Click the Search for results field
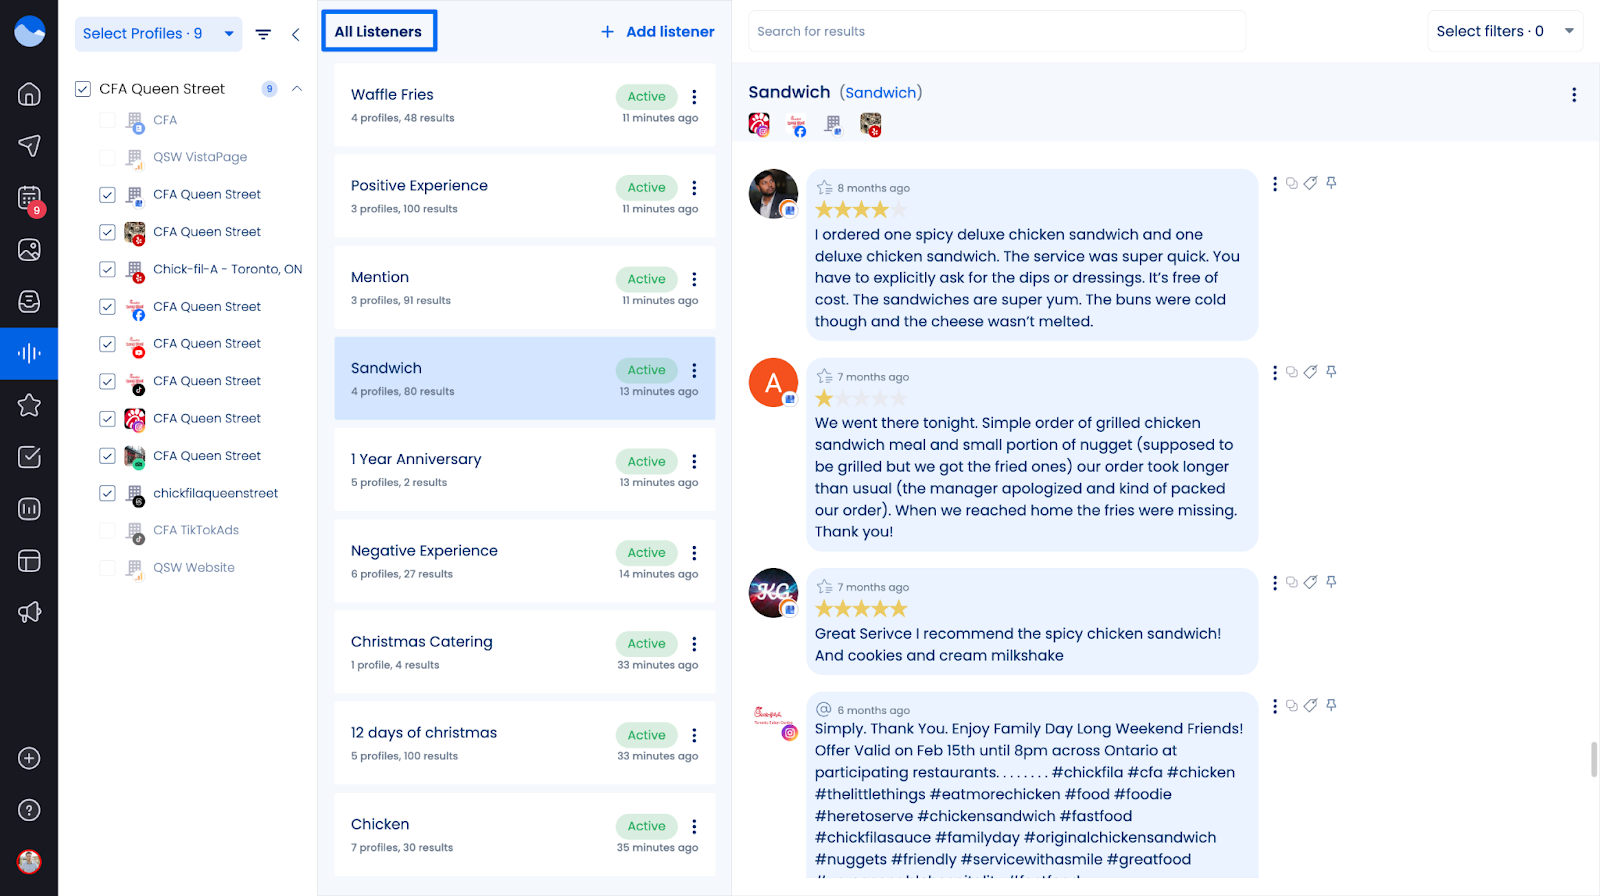 click(997, 31)
